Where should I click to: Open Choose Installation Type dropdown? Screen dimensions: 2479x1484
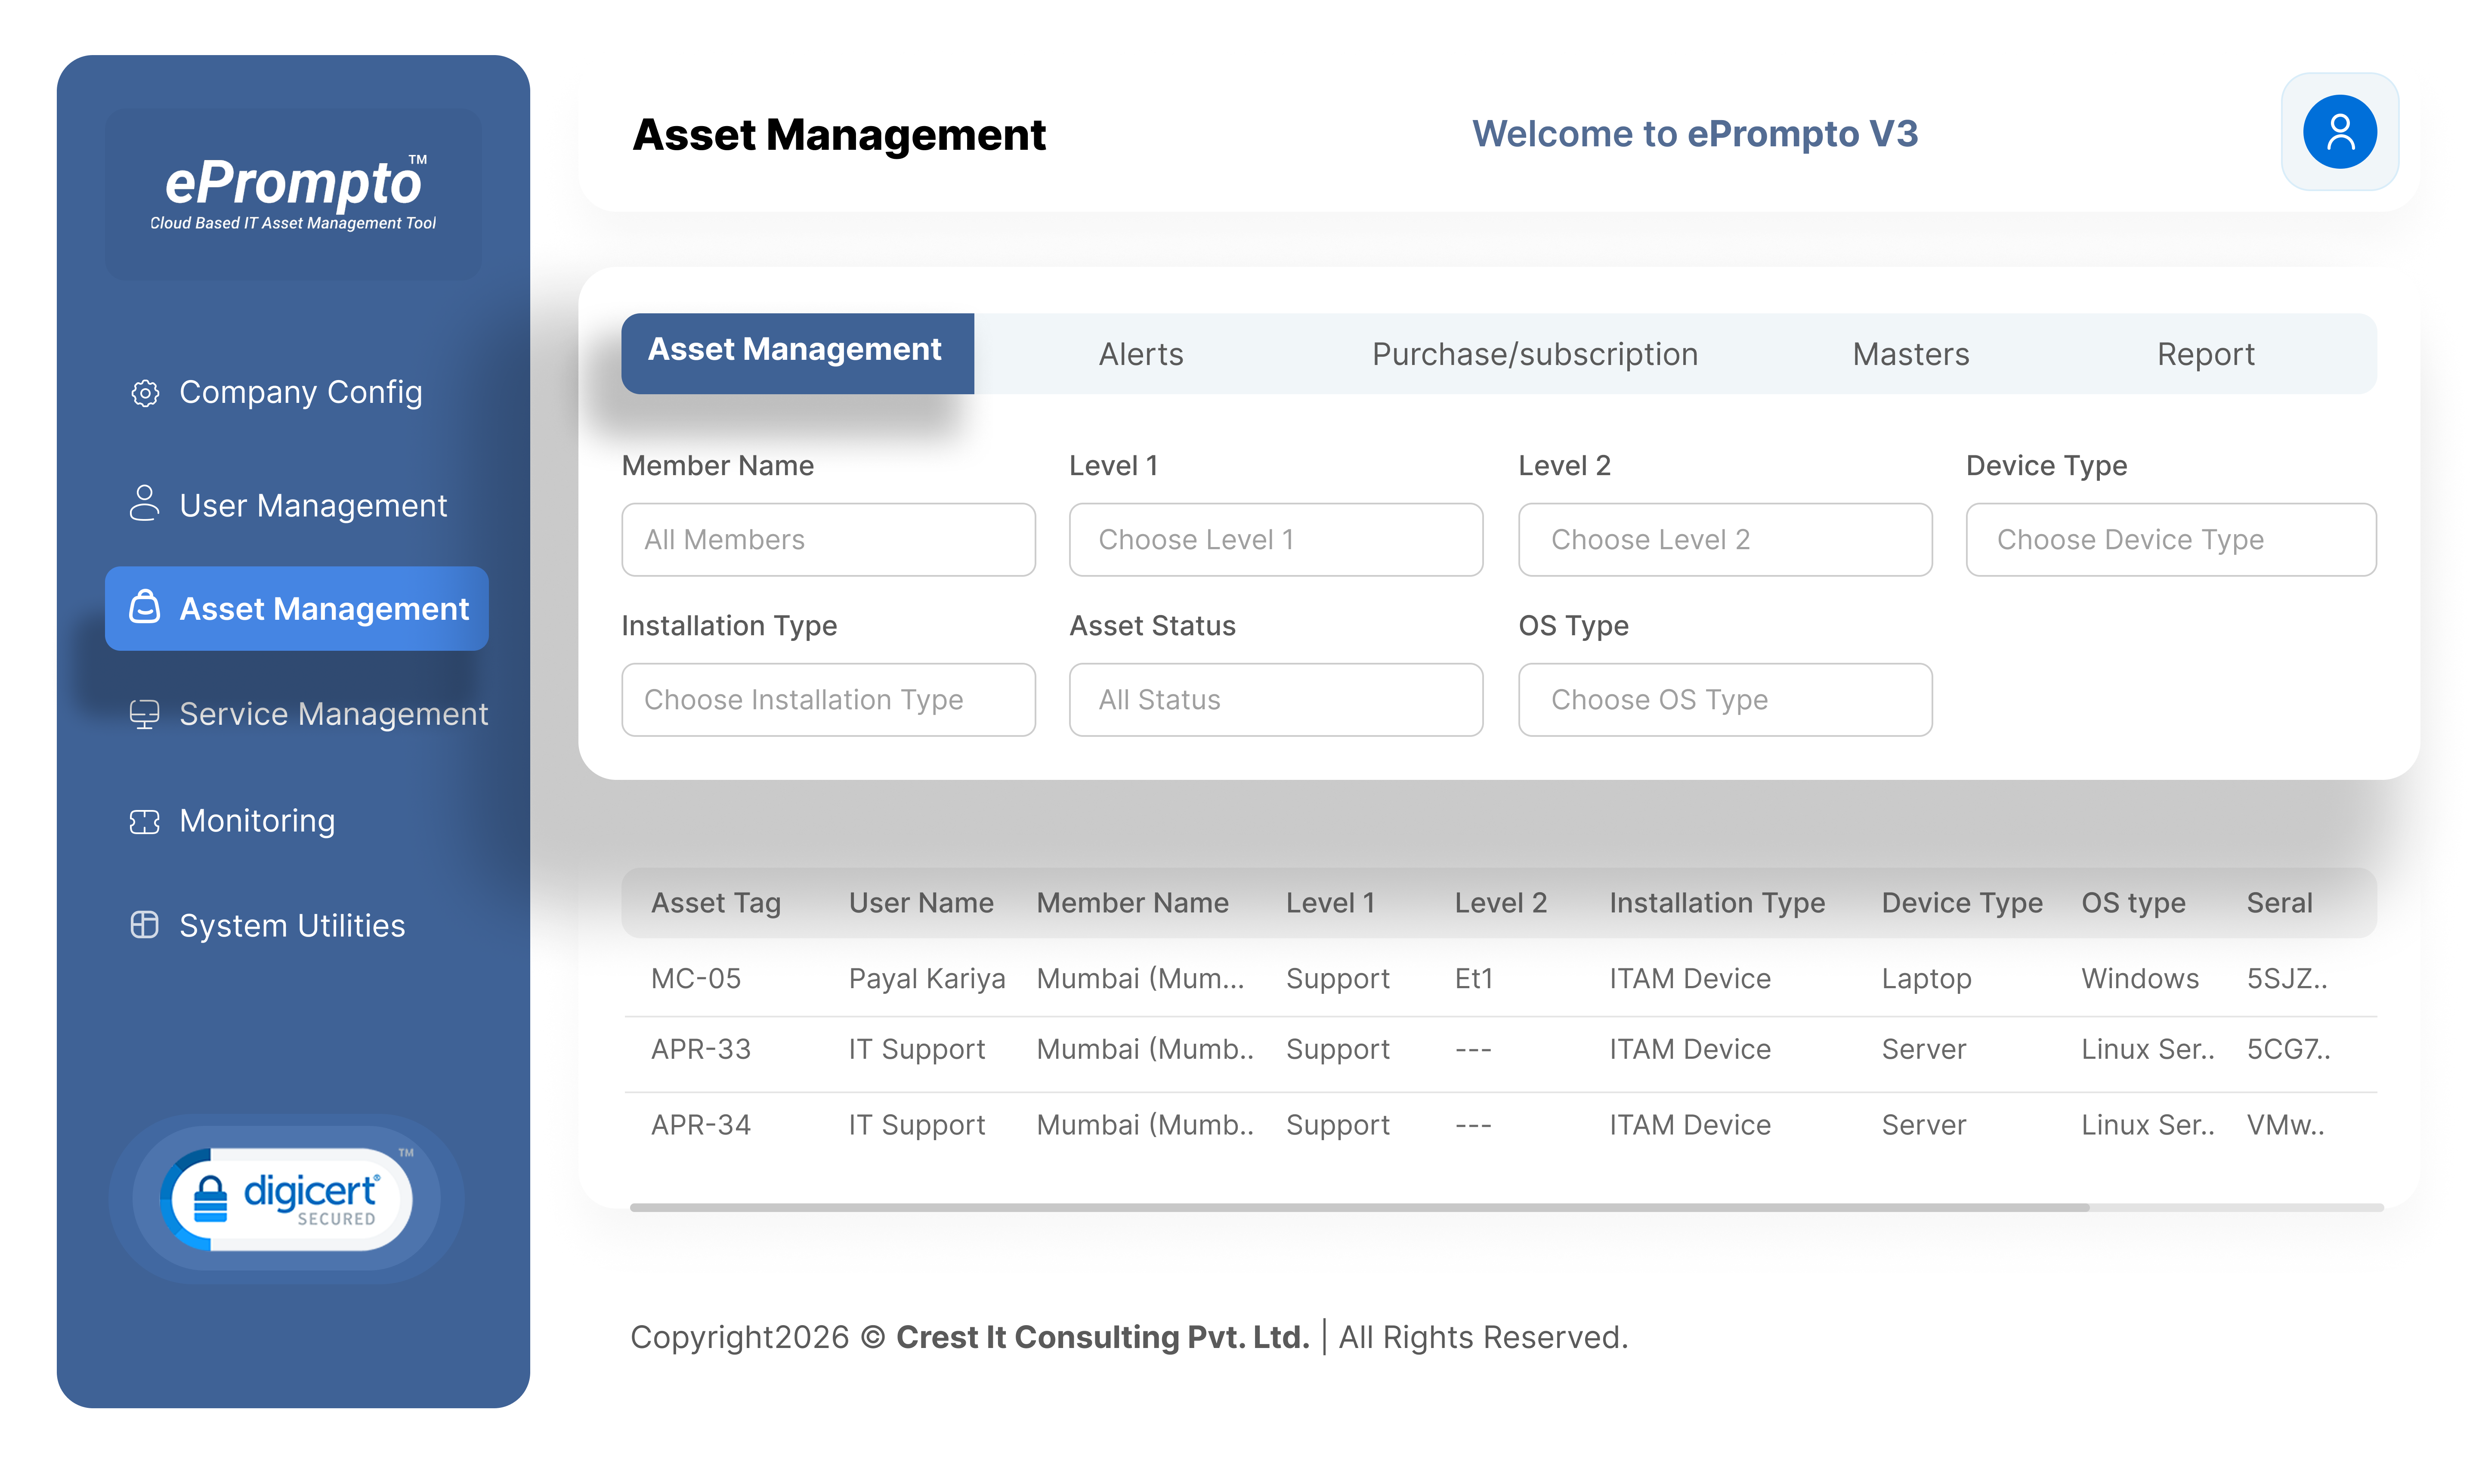[x=828, y=699]
